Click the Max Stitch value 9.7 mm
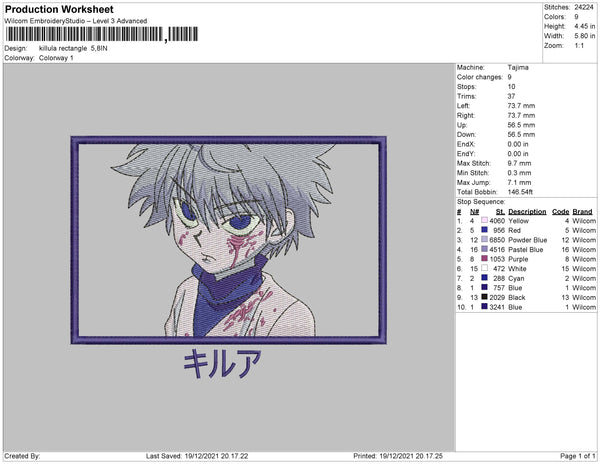Screen dimensions: 600x464 (519, 163)
